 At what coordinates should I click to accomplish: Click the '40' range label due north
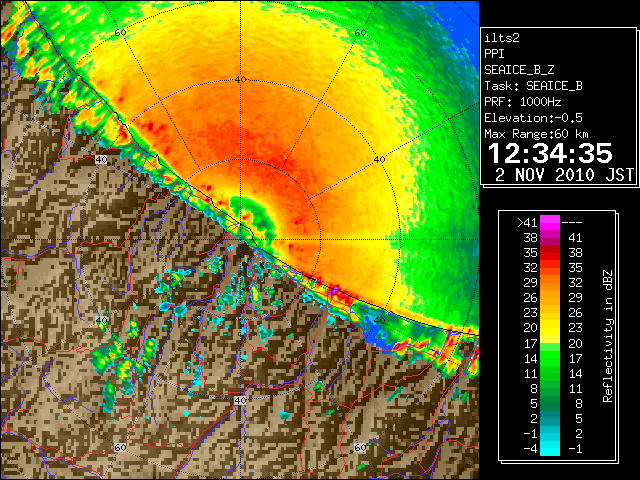coord(240,80)
